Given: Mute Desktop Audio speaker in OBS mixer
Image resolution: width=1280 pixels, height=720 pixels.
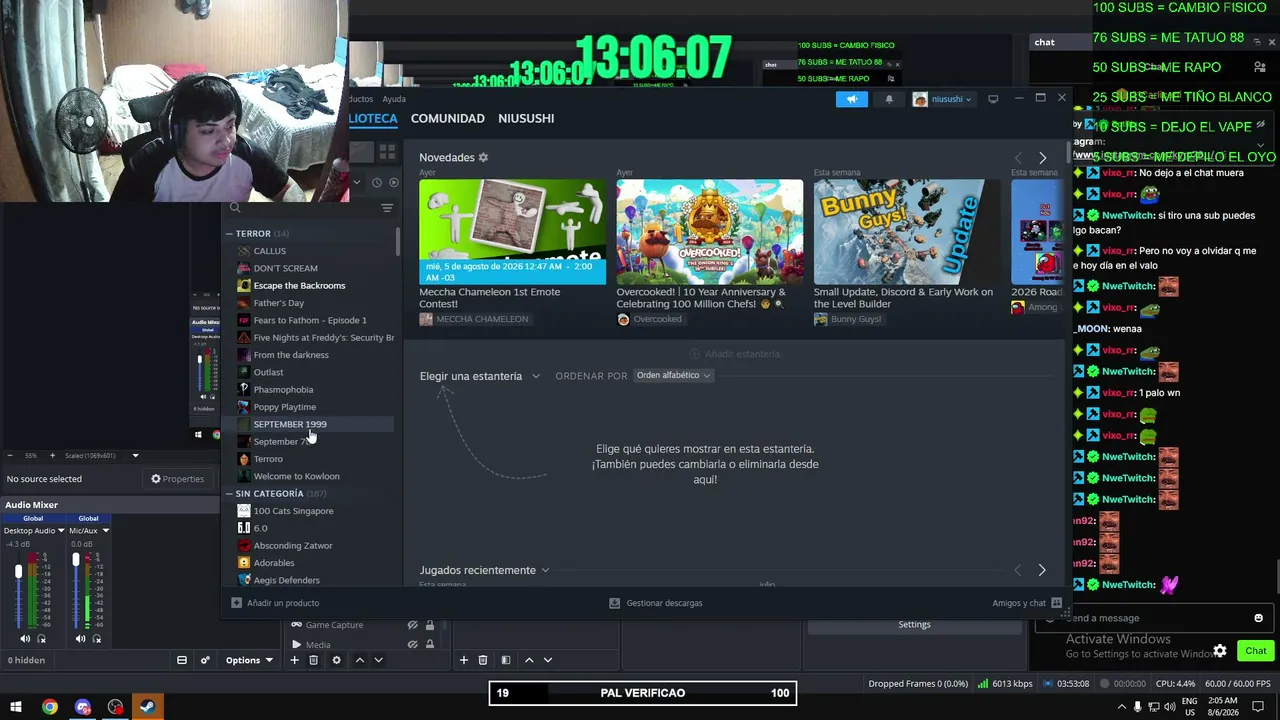Looking at the screenshot, I should 25,639.
